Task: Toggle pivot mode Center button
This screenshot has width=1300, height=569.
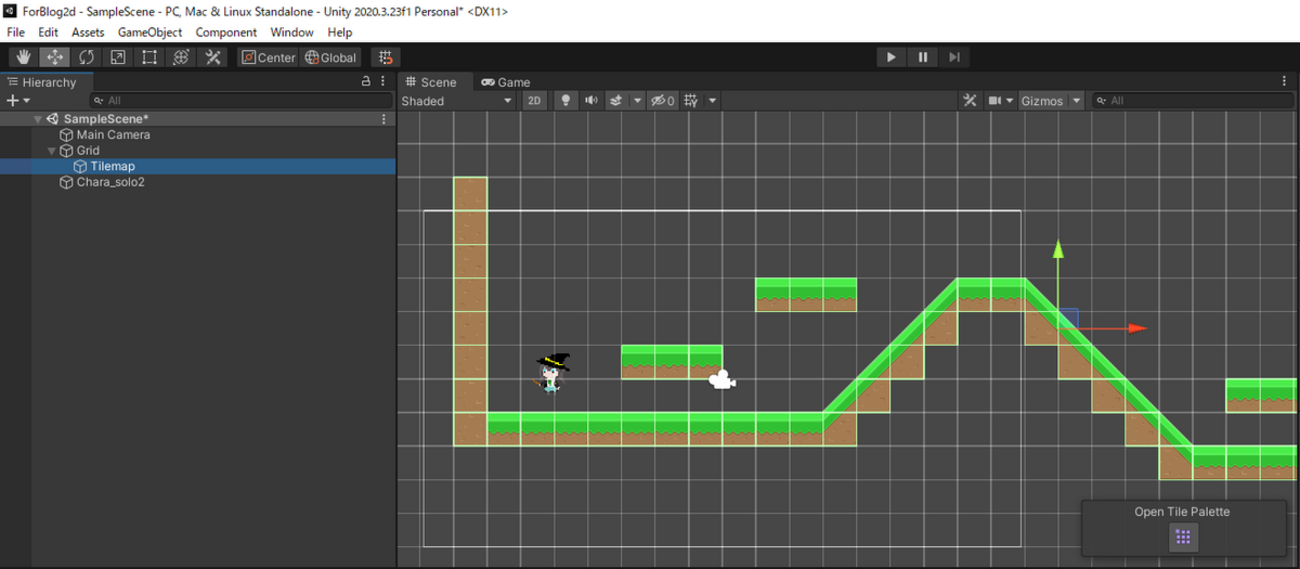Action: click(269, 57)
